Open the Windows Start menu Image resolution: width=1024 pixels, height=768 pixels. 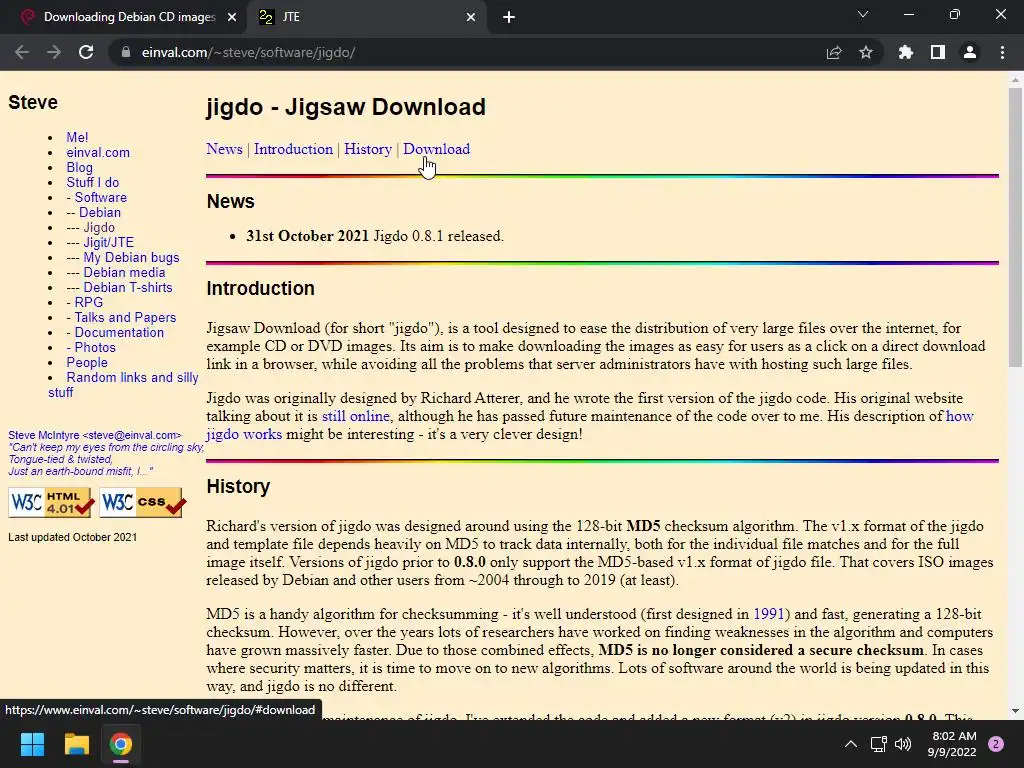pos(32,744)
